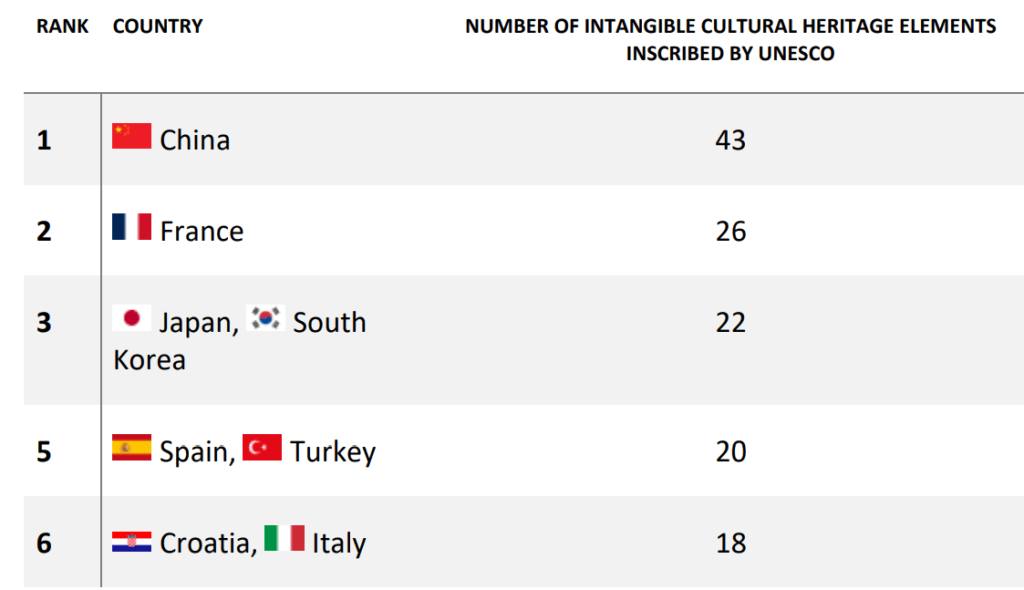This screenshot has width=1024, height=590.
Task: Click the Turkey flag icon
Action: (262, 448)
